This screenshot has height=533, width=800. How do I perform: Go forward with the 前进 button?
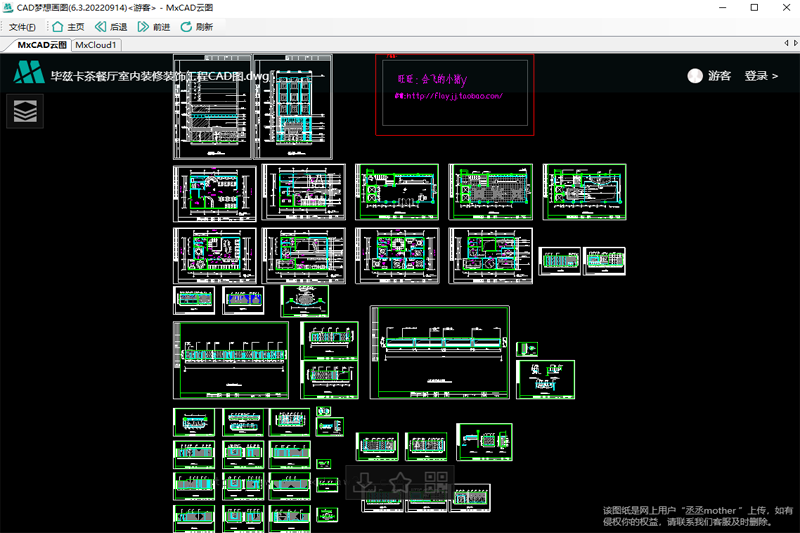pyautogui.click(x=153, y=27)
